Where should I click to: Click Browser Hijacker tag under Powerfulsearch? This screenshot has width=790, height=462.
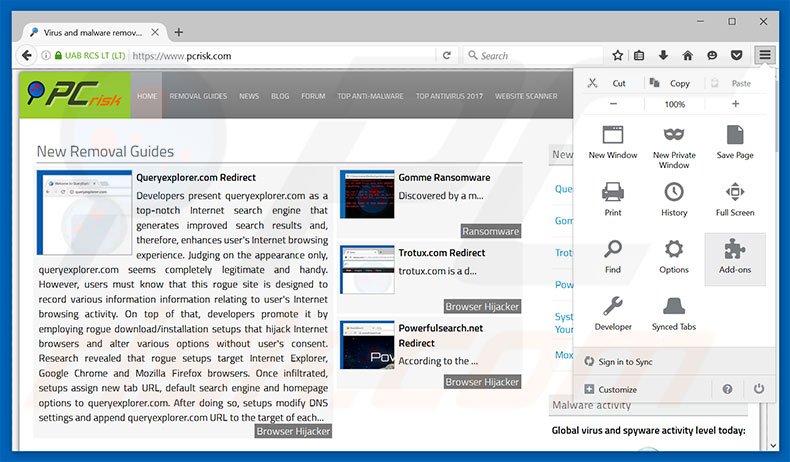(x=482, y=382)
